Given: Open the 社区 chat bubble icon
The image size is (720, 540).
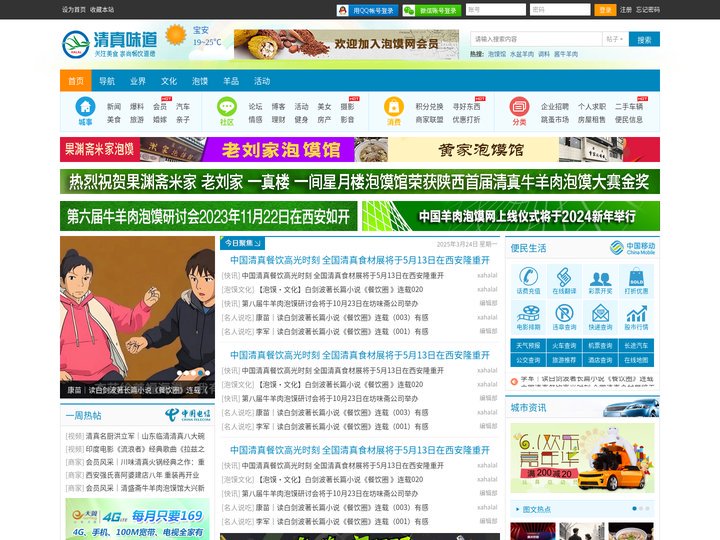Looking at the screenshot, I should pos(227,107).
